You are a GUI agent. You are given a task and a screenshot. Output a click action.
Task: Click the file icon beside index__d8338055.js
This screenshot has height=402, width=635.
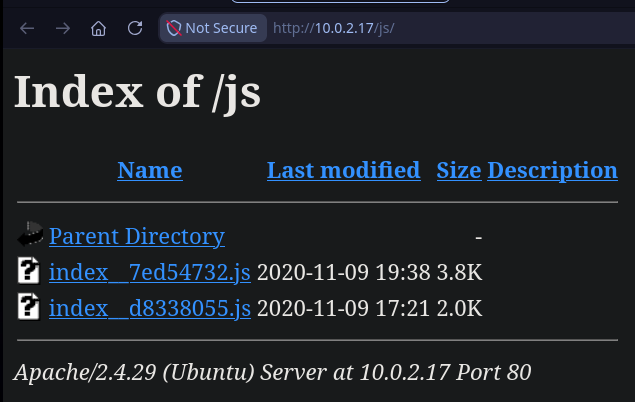coord(29,306)
